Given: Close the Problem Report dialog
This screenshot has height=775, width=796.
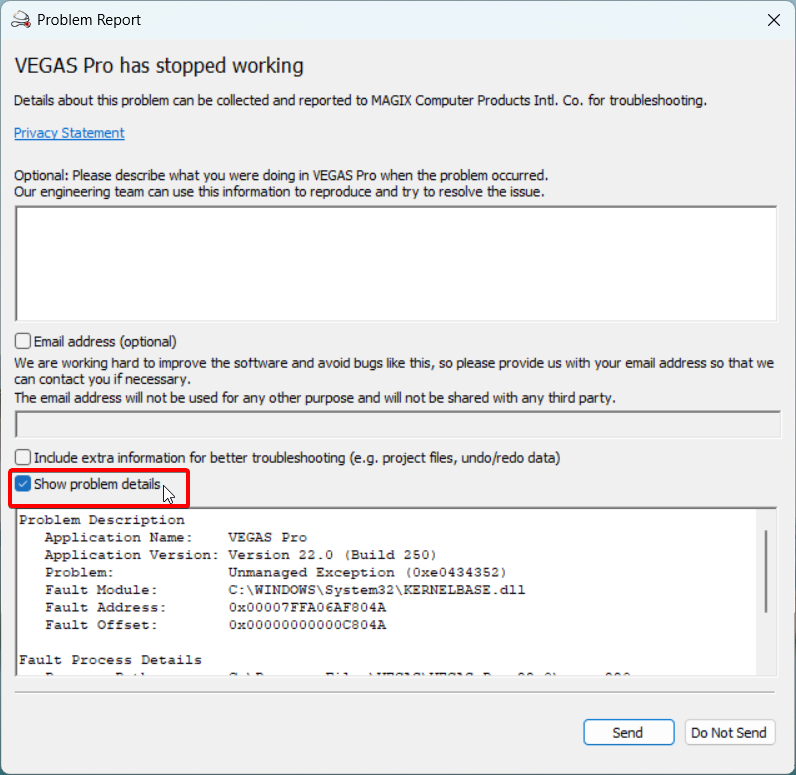Looking at the screenshot, I should coord(773,20).
